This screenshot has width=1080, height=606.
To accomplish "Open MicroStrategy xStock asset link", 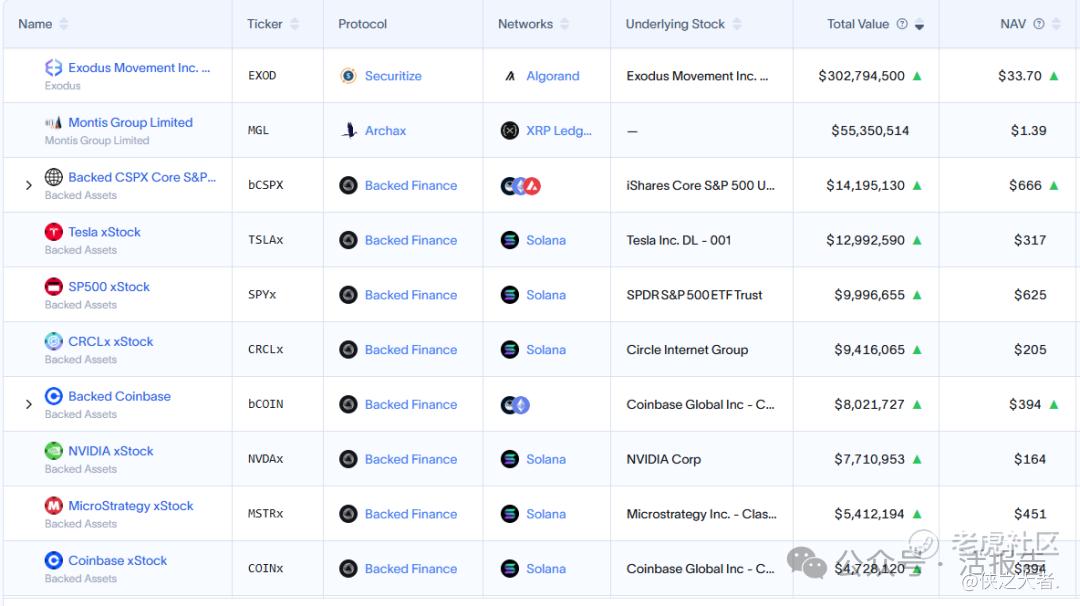I will pos(131,505).
